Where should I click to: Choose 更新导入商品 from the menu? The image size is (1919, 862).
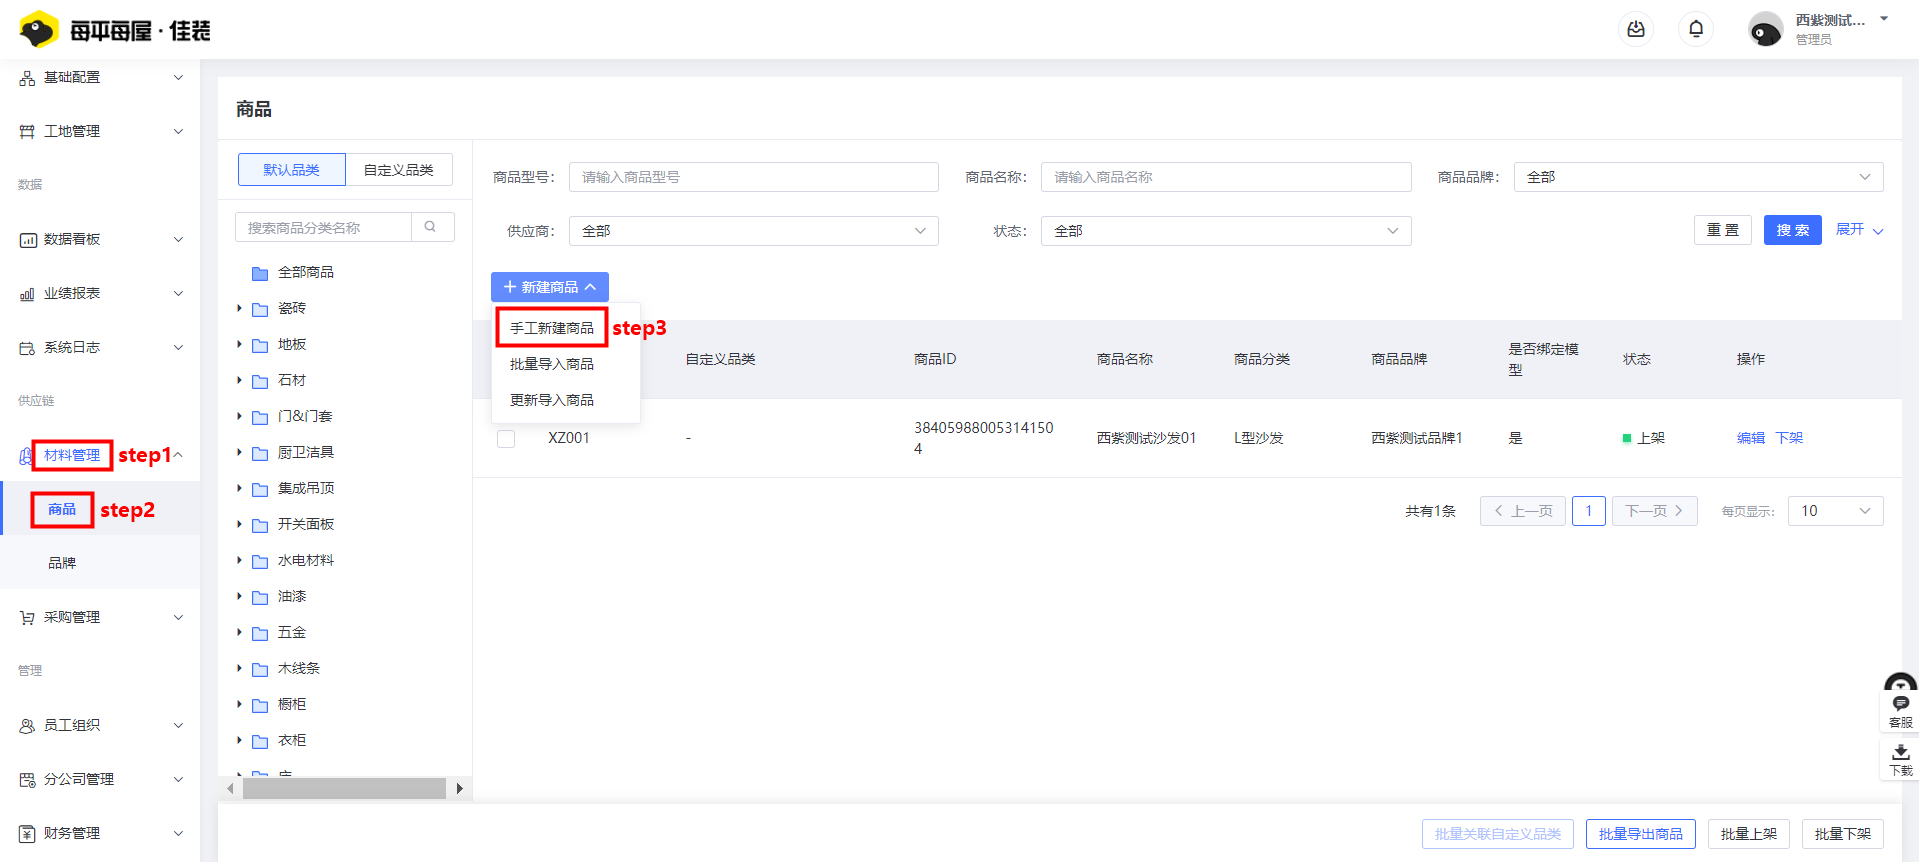(x=552, y=400)
